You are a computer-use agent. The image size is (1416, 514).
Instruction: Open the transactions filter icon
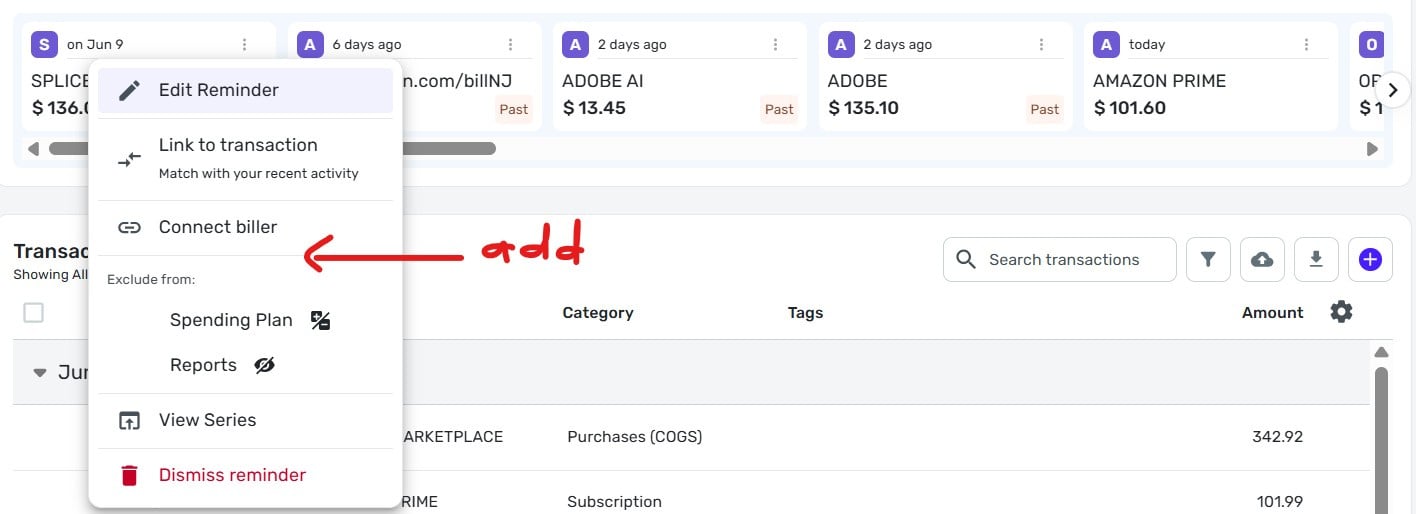tap(1208, 260)
